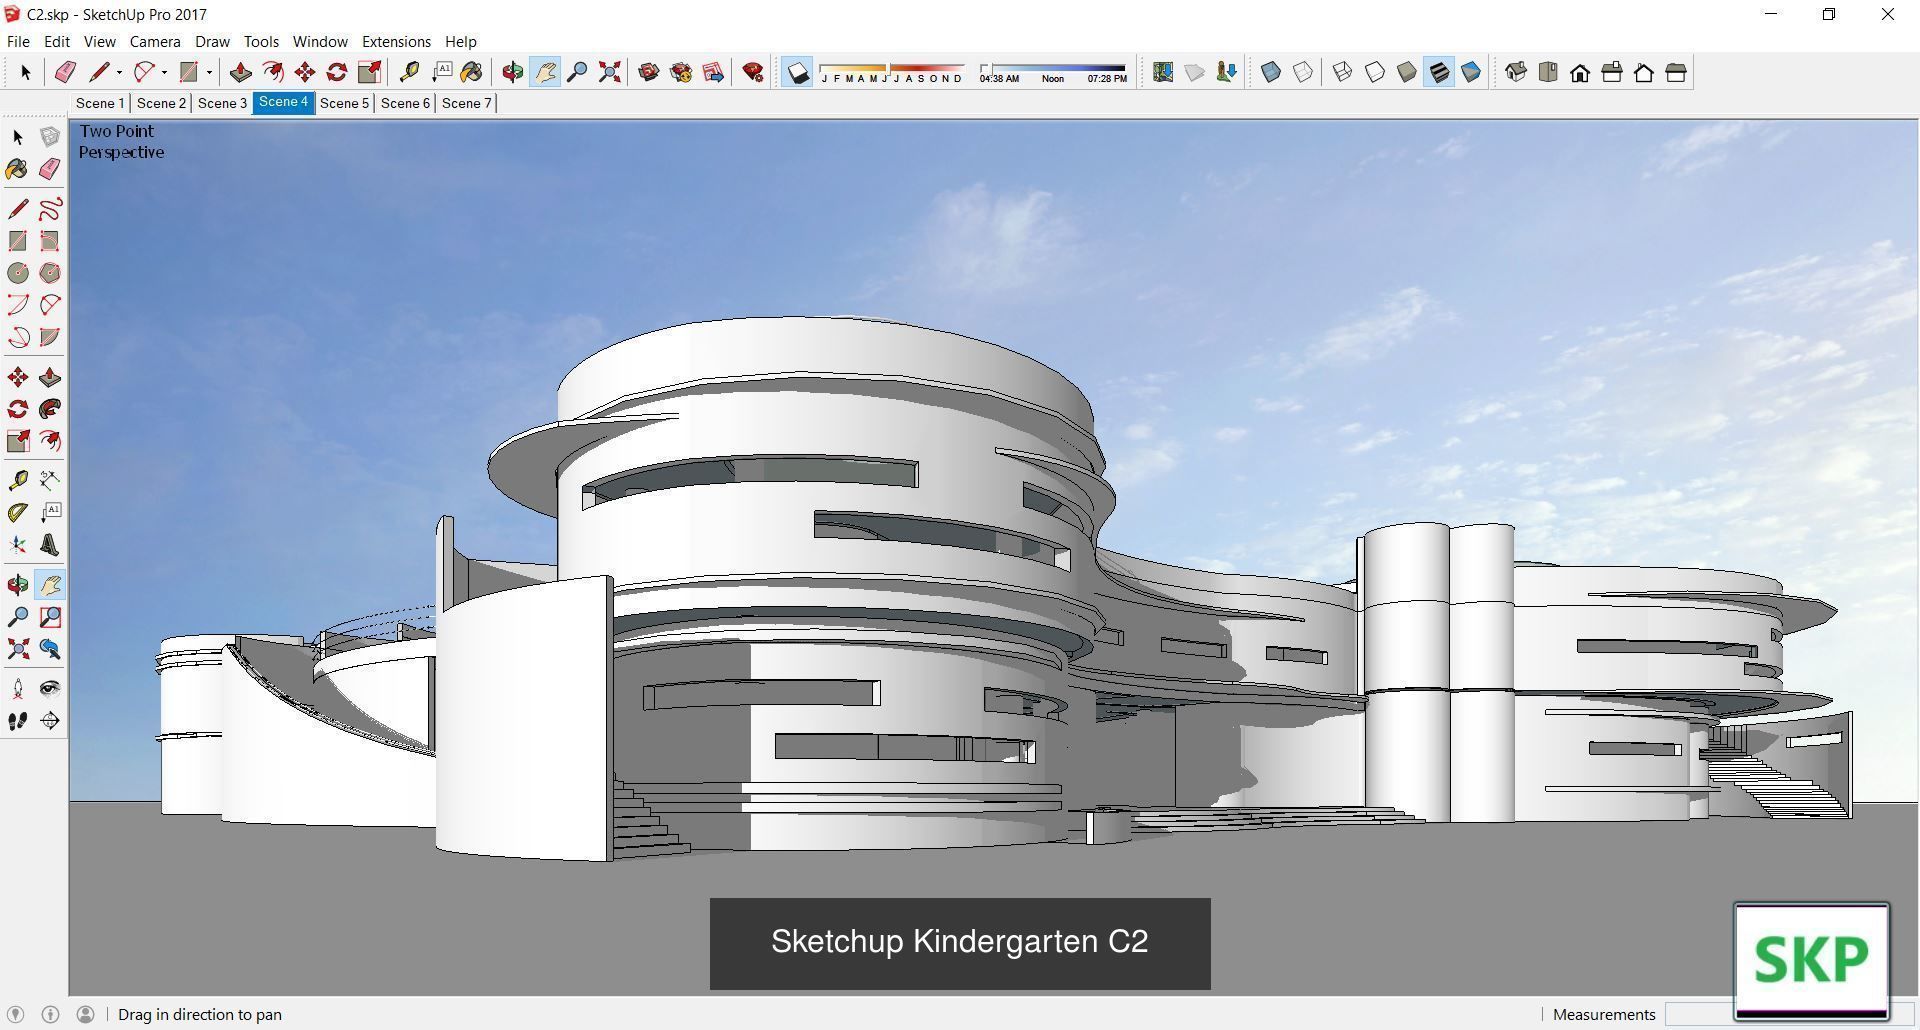Viewport: 1920px width, 1030px height.
Task: Select the Dimensions tool
Action: click(50, 480)
